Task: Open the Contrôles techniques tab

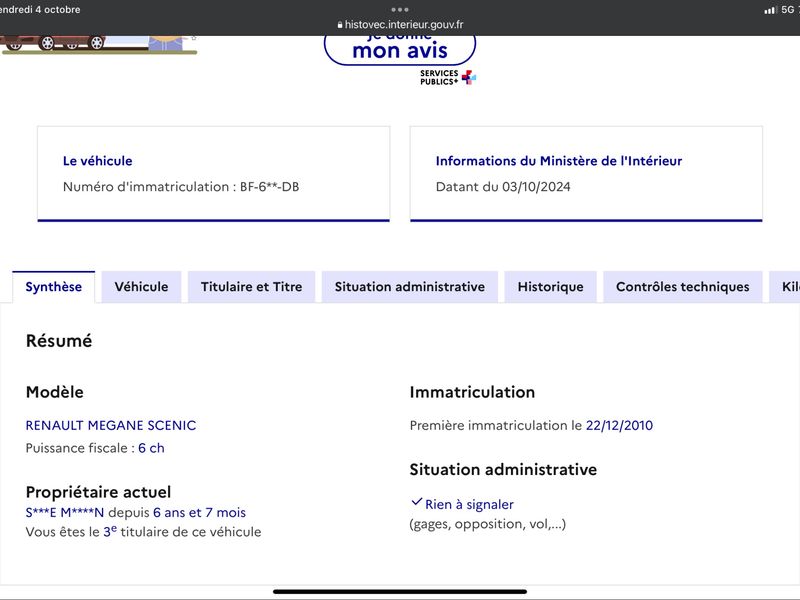Action: tap(683, 287)
